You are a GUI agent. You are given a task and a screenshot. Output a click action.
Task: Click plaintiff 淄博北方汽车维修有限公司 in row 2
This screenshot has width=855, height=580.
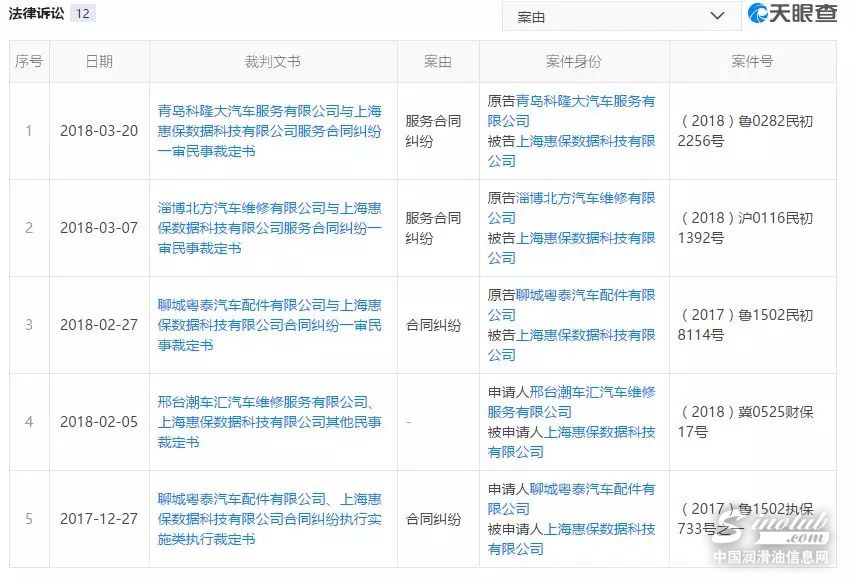(x=585, y=199)
